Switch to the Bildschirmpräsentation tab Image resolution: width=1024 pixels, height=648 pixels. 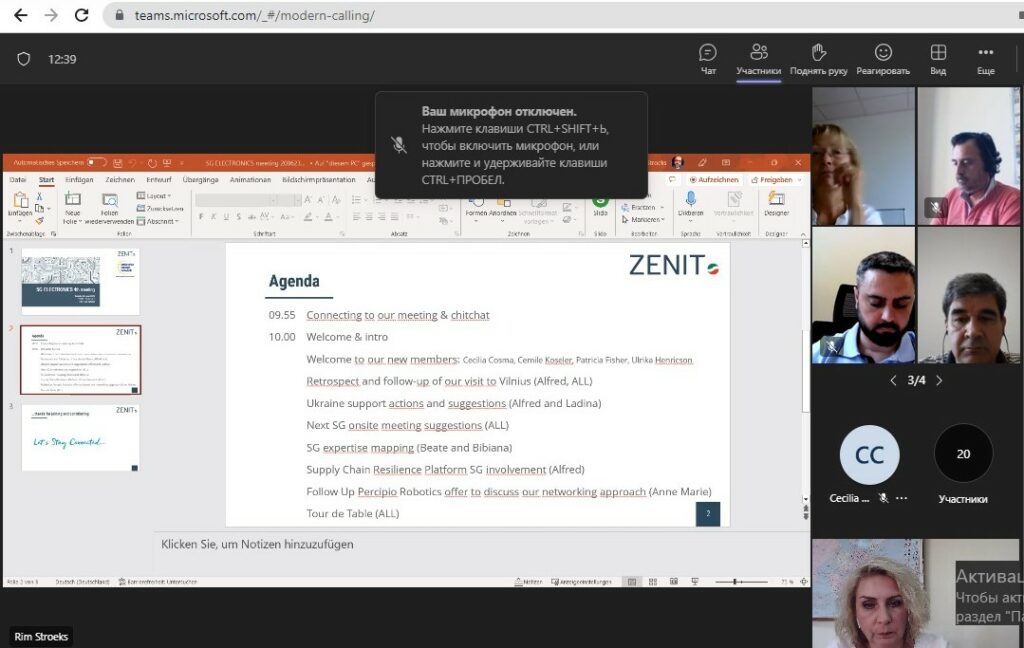click(318, 180)
